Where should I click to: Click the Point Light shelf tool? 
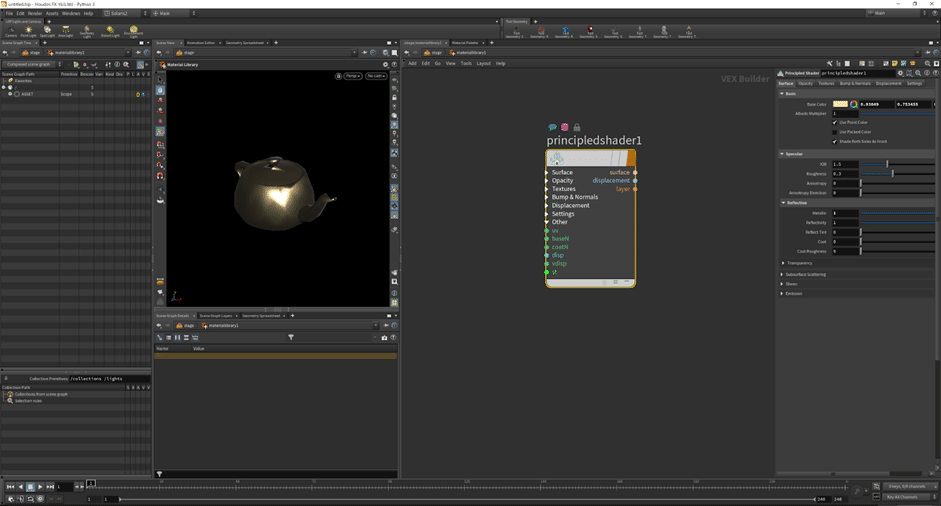[x=28, y=31]
